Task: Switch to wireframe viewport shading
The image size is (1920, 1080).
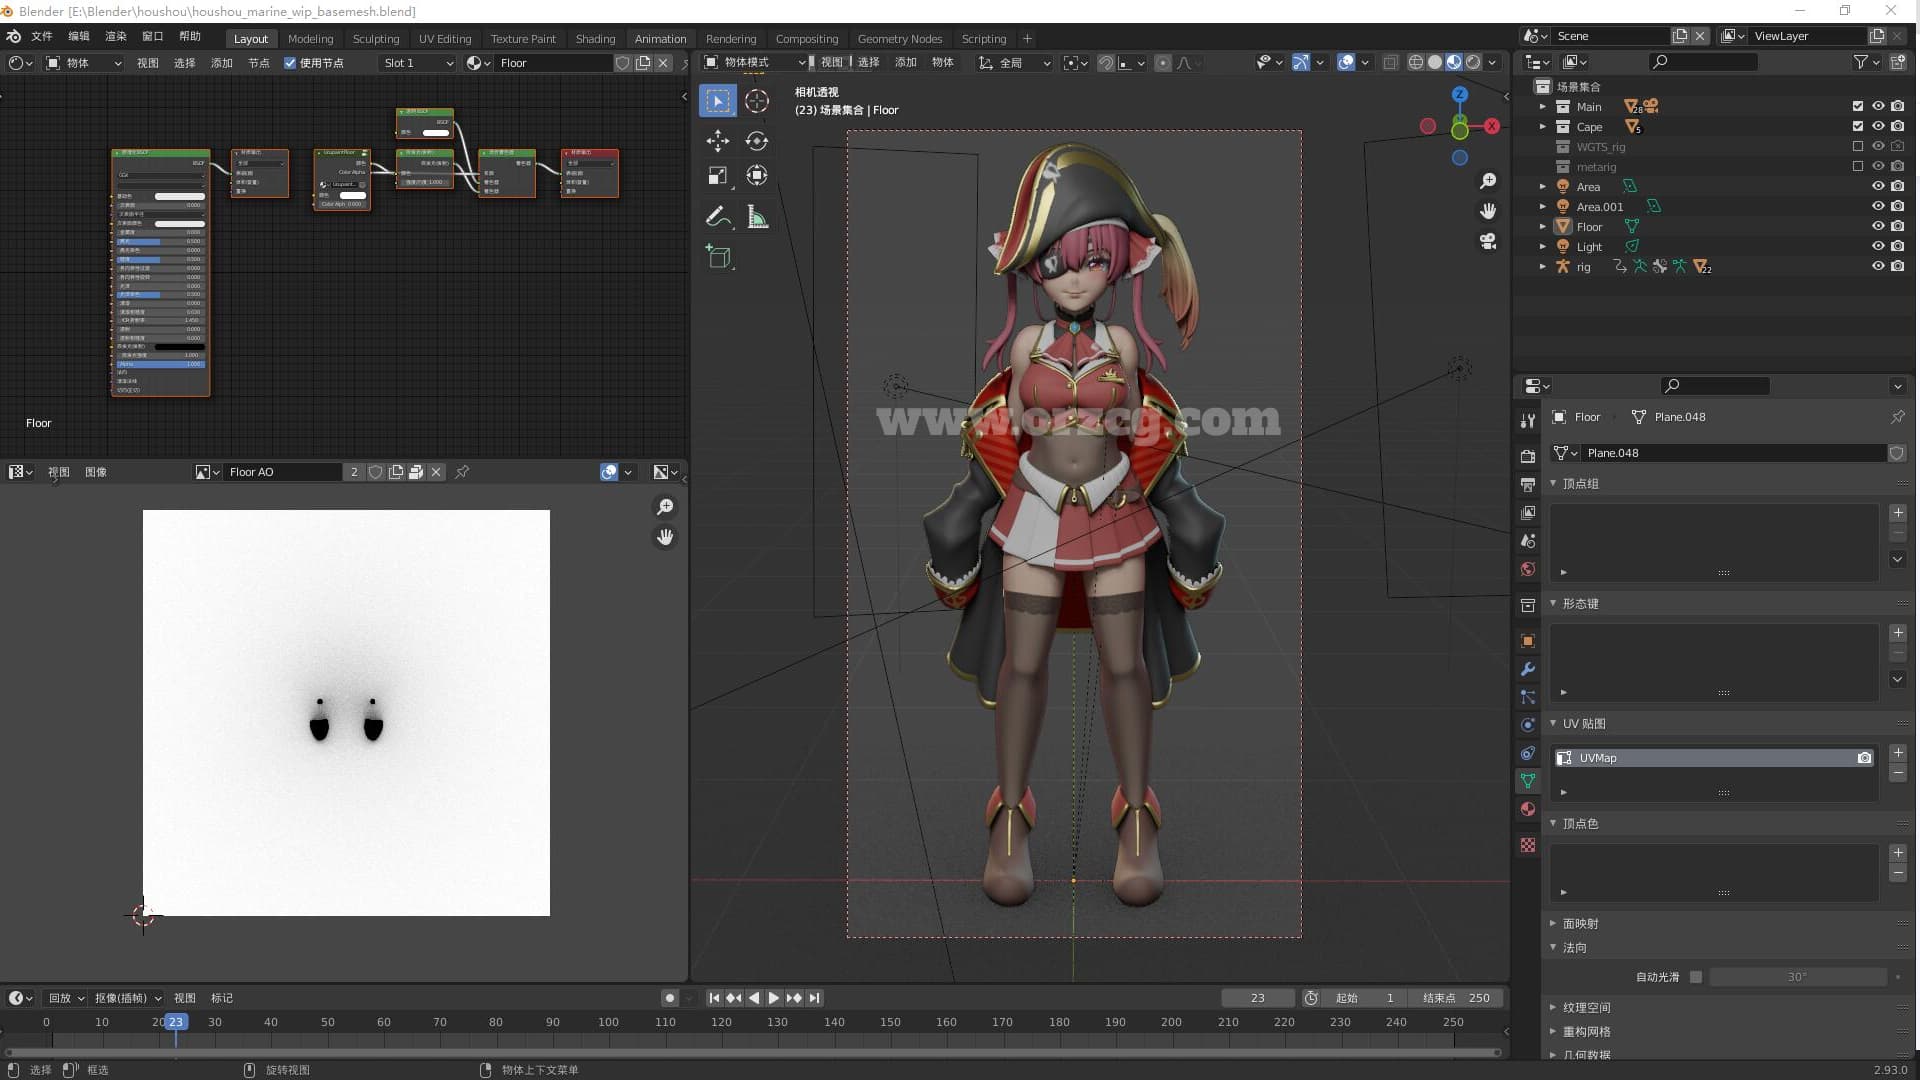Action: (1416, 62)
